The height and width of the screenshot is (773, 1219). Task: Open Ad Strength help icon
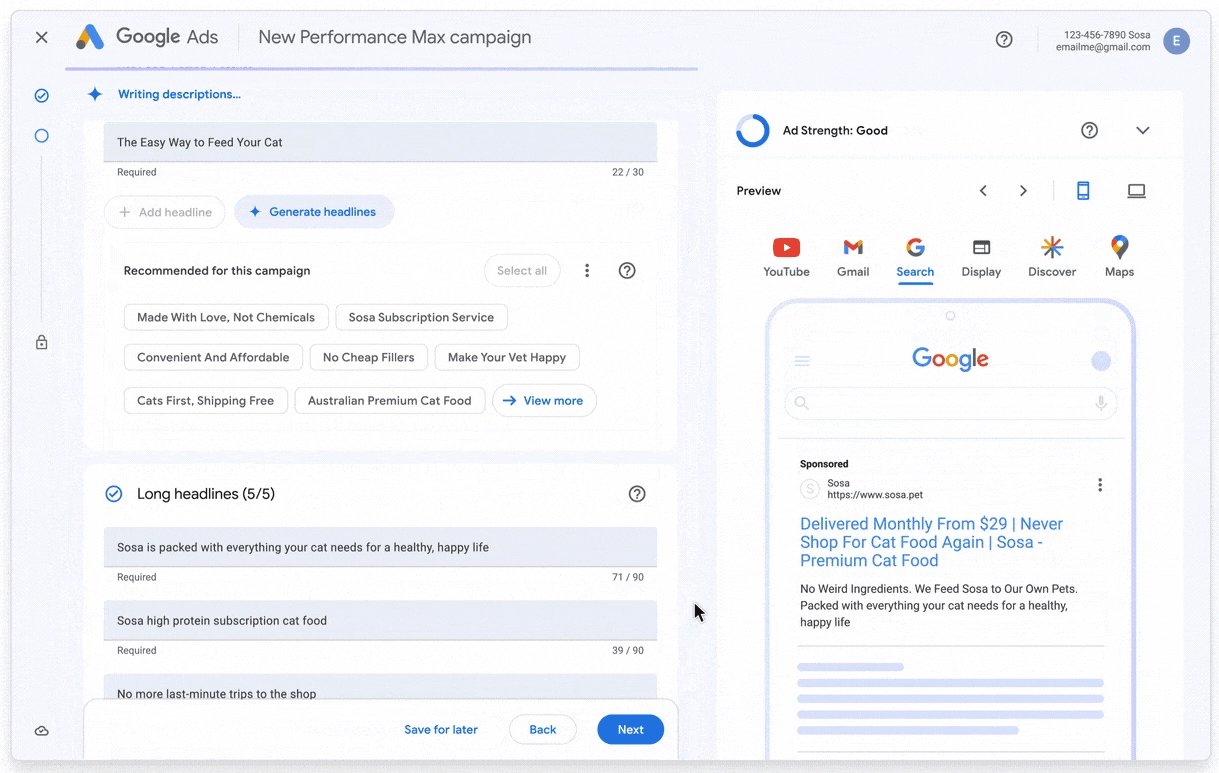(1090, 130)
